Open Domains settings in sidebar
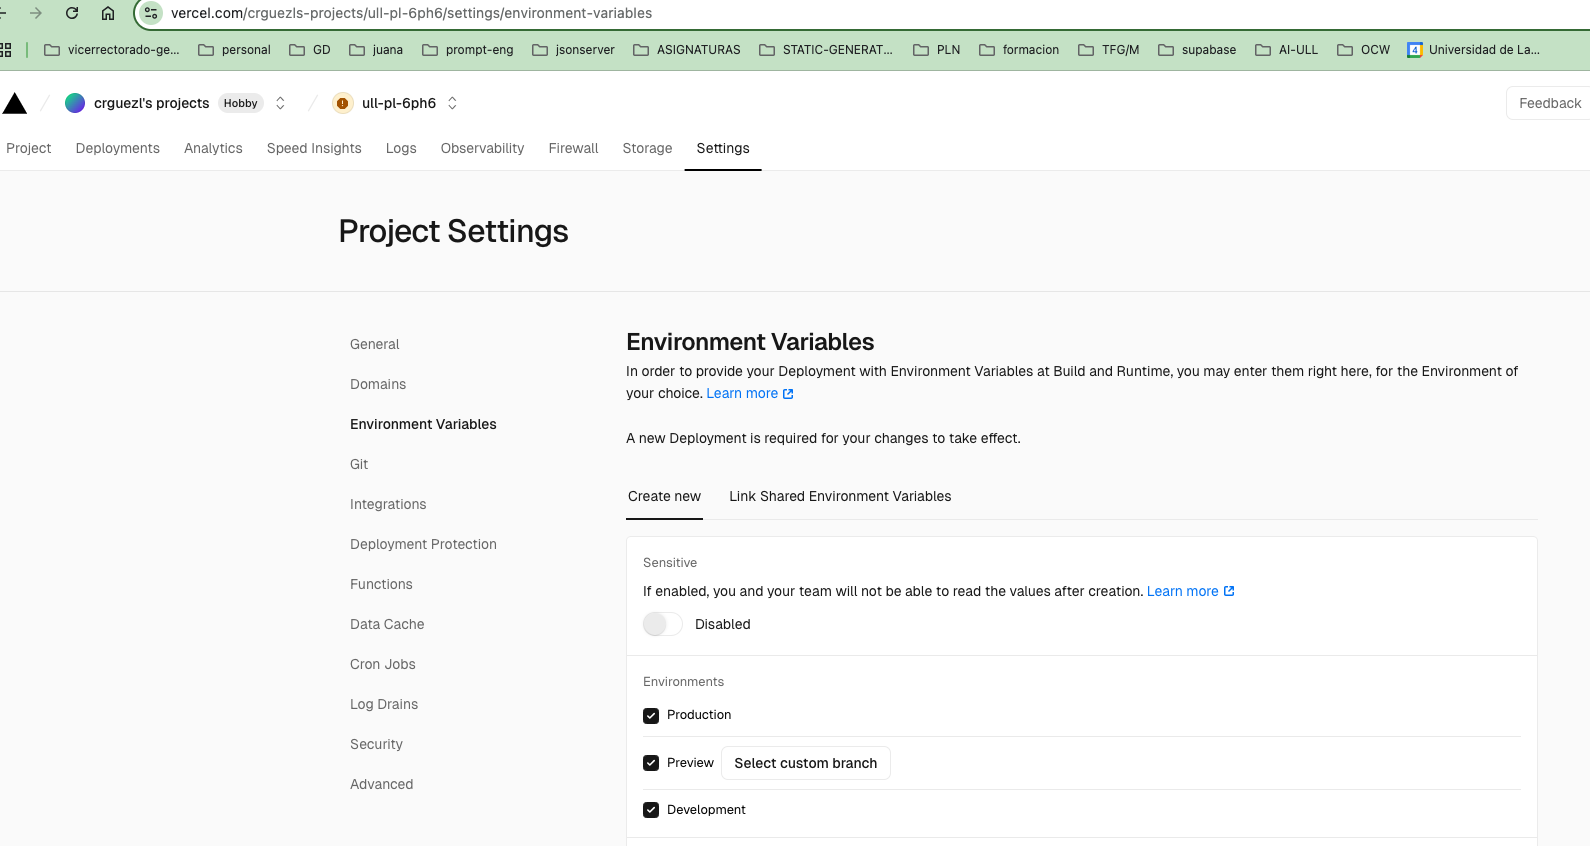This screenshot has height=846, width=1590. point(378,384)
